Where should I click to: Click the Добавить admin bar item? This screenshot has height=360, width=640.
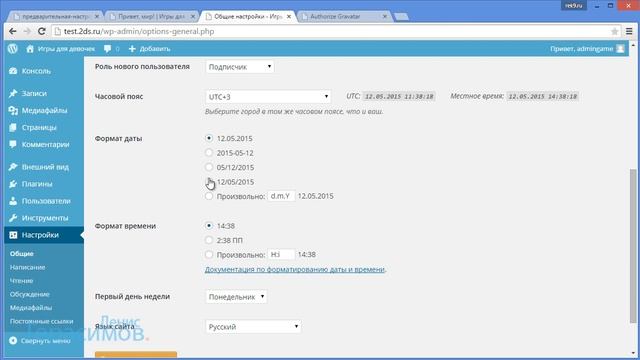155,49
